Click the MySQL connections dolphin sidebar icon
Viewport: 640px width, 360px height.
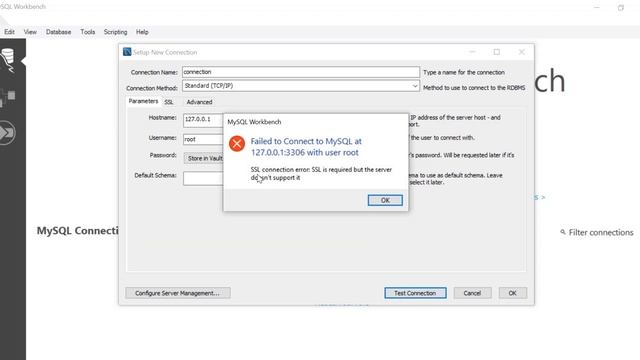pyautogui.click(x=7, y=60)
